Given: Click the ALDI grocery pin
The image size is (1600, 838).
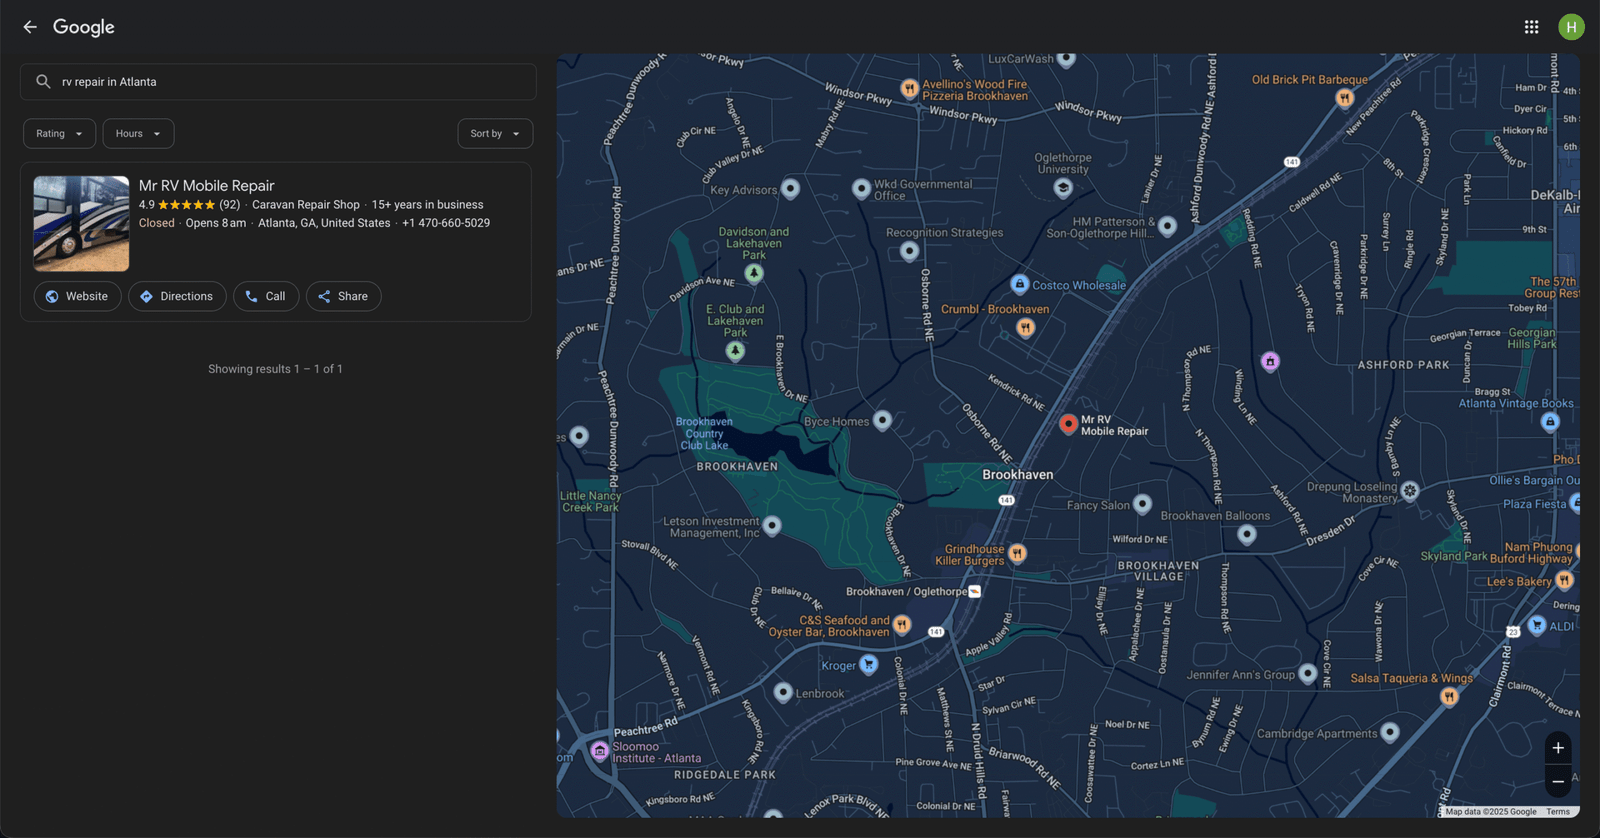Looking at the screenshot, I should click(1537, 625).
